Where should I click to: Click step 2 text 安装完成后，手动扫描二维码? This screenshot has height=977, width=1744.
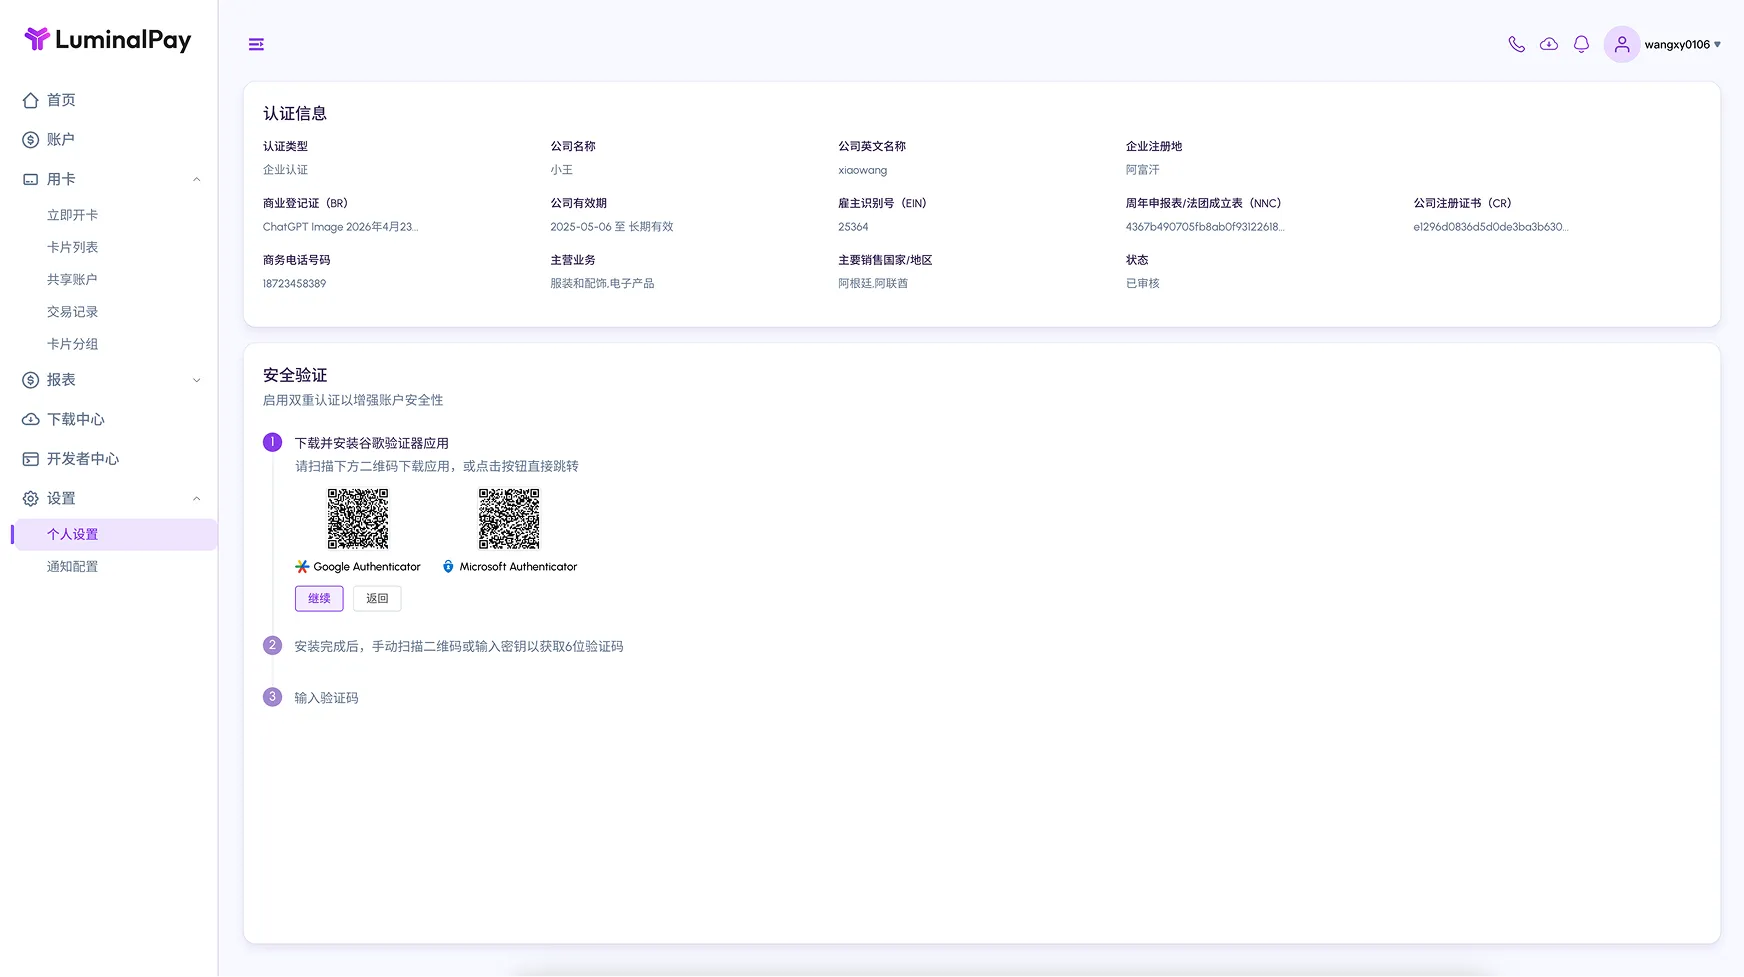459,646
